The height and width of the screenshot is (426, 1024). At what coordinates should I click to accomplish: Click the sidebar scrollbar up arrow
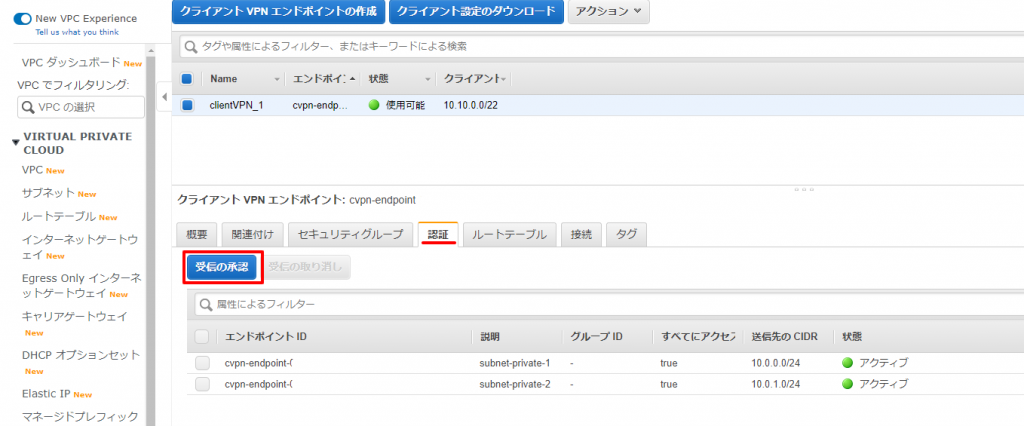(150, 50)
